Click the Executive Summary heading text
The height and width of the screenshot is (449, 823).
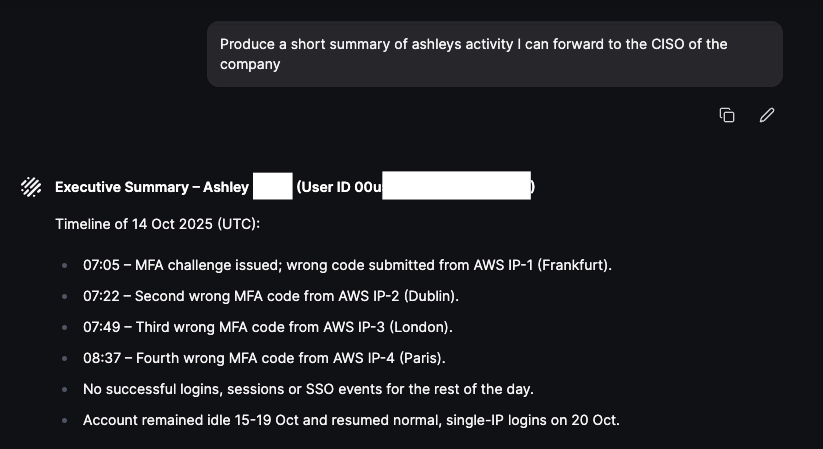click(152, 187)
